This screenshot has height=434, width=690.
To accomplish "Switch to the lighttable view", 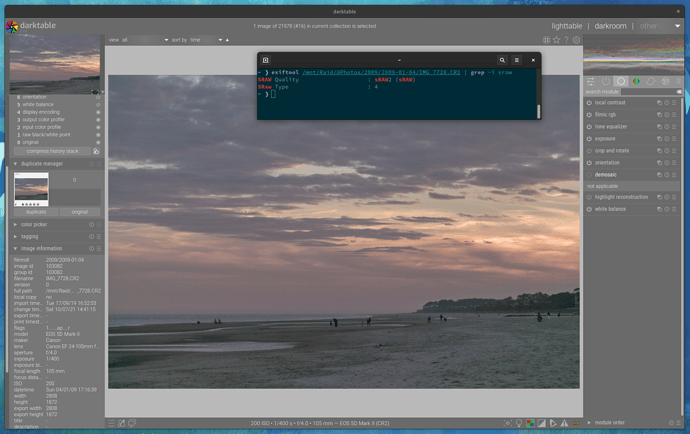I will point(566,26).
